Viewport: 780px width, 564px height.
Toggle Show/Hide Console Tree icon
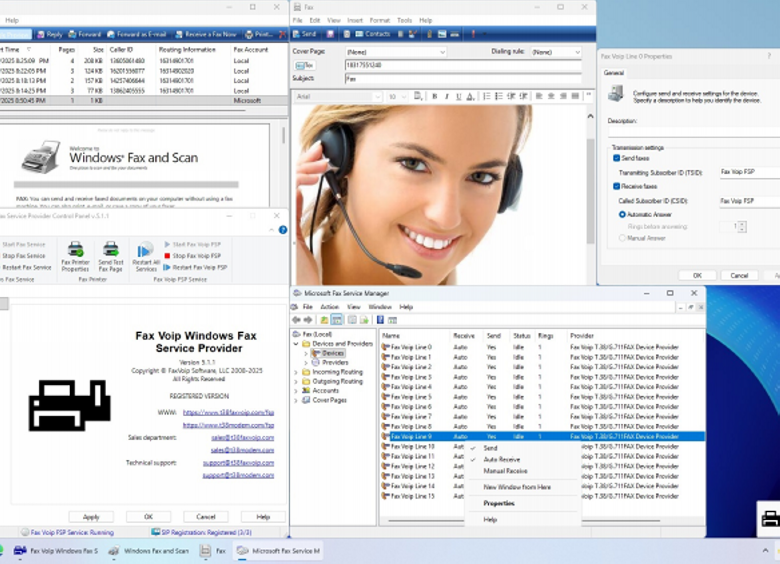336,320
